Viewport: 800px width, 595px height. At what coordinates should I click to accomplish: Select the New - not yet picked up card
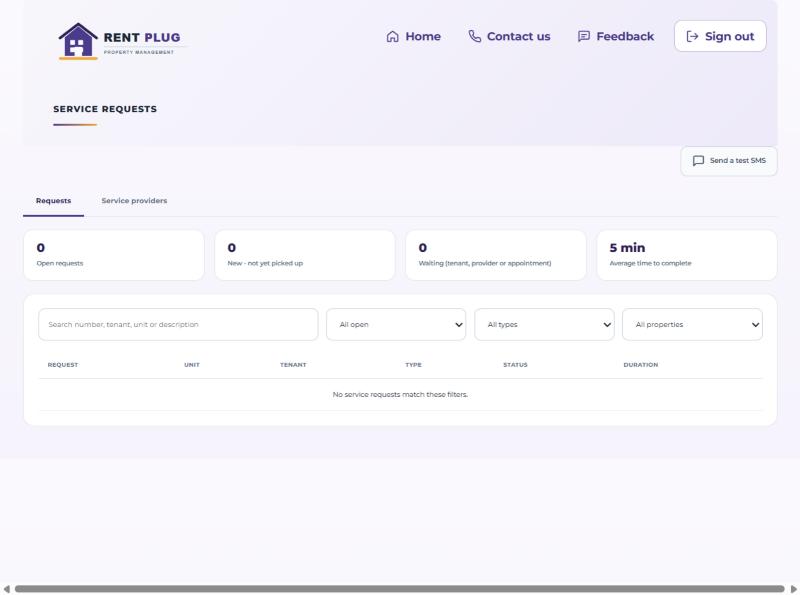coord(305,255)
